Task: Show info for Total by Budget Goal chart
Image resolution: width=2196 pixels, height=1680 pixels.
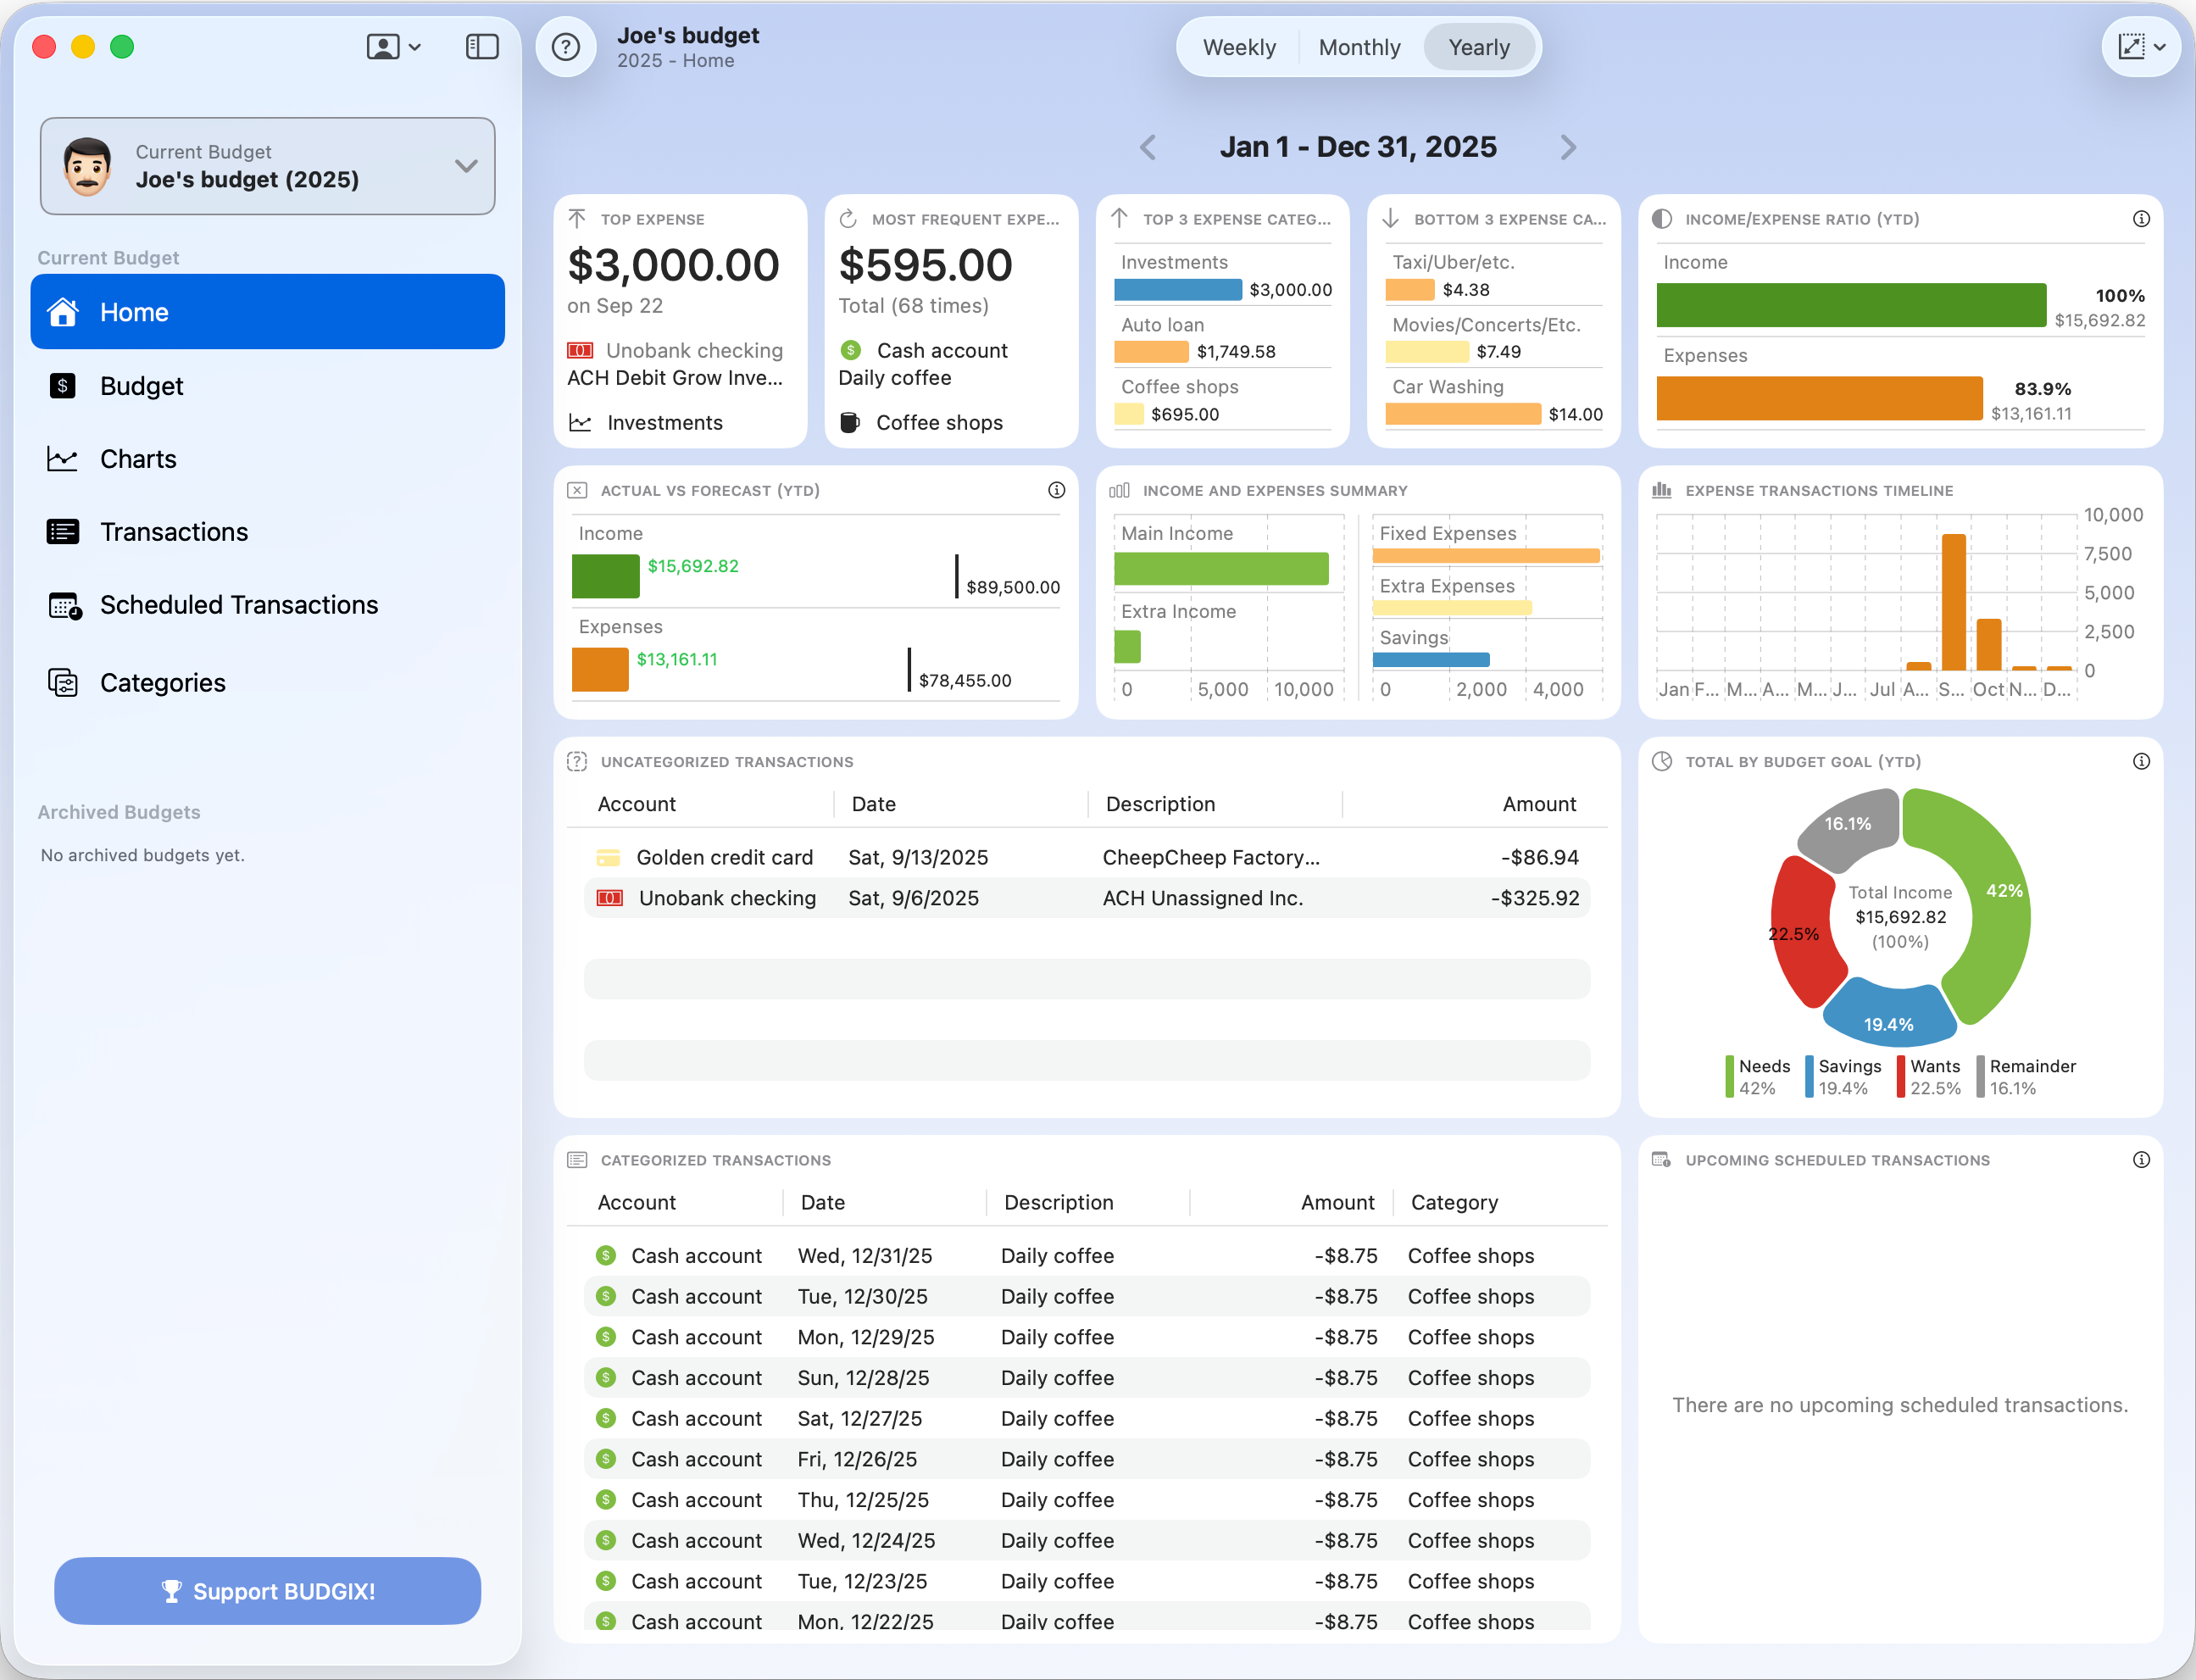Action: [x=2141, y=761]
